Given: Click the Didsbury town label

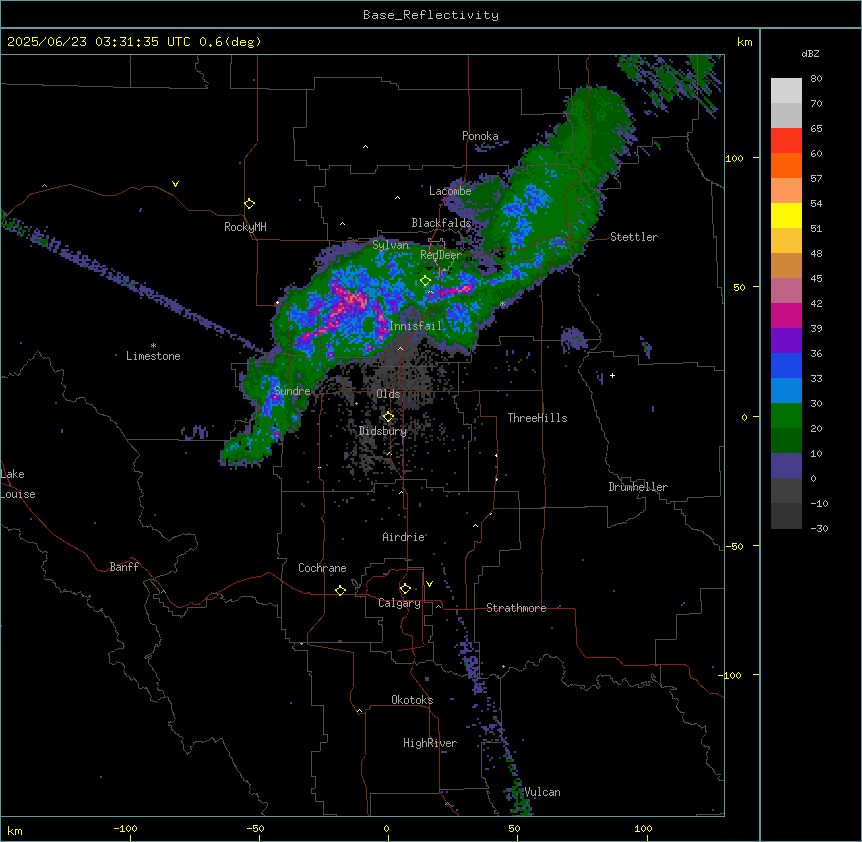Looking at the screenshot, I should coord(383,431).
